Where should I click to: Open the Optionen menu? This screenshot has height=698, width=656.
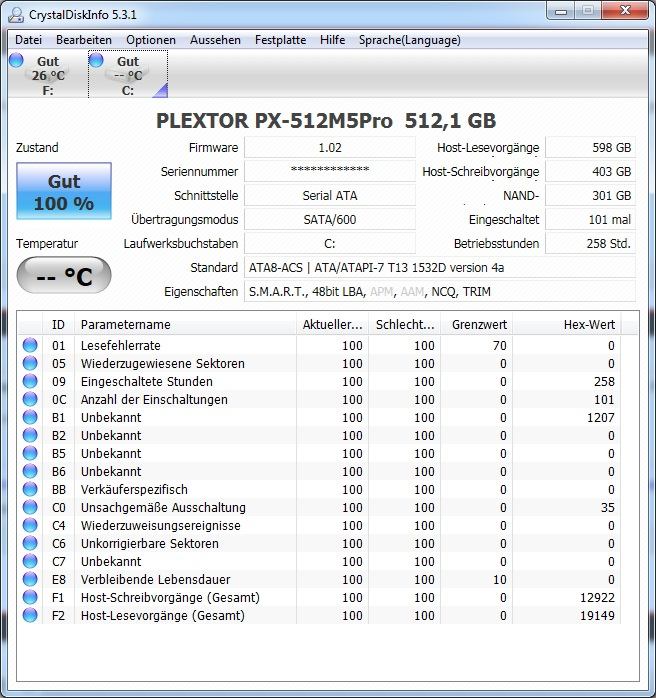pyautogui.click(x=151, y=40)
